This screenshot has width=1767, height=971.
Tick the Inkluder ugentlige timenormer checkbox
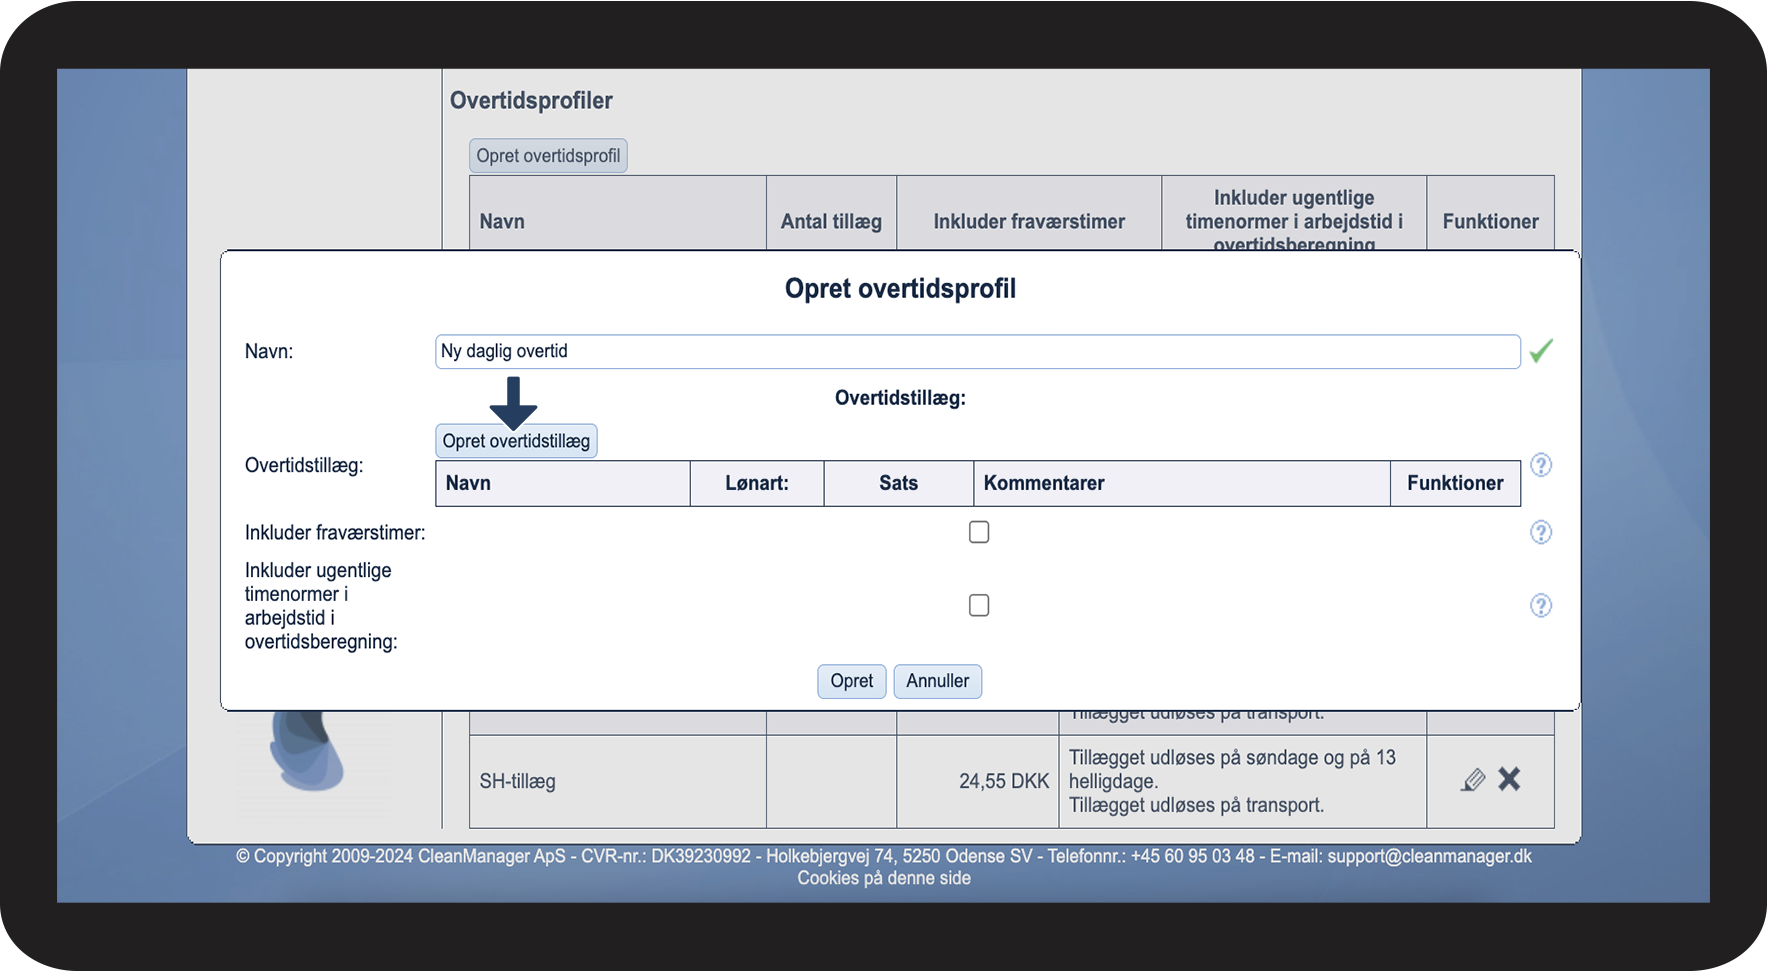pyautogui.click(x=979, y=605)
